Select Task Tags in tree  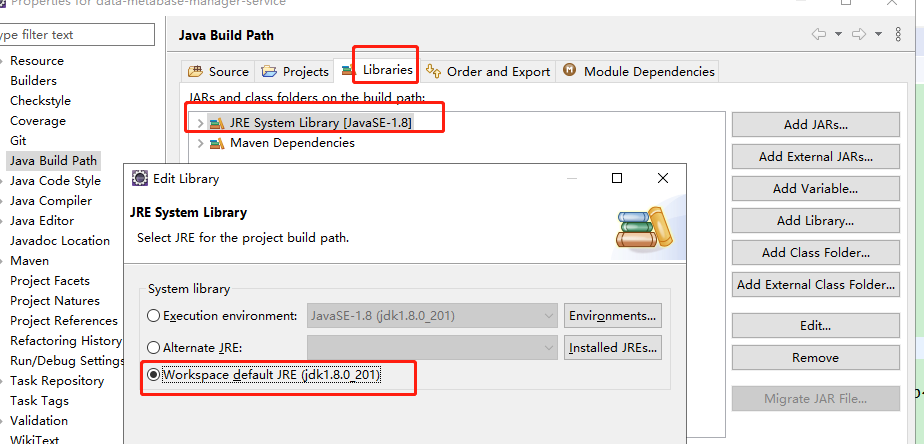pos(39,401)
